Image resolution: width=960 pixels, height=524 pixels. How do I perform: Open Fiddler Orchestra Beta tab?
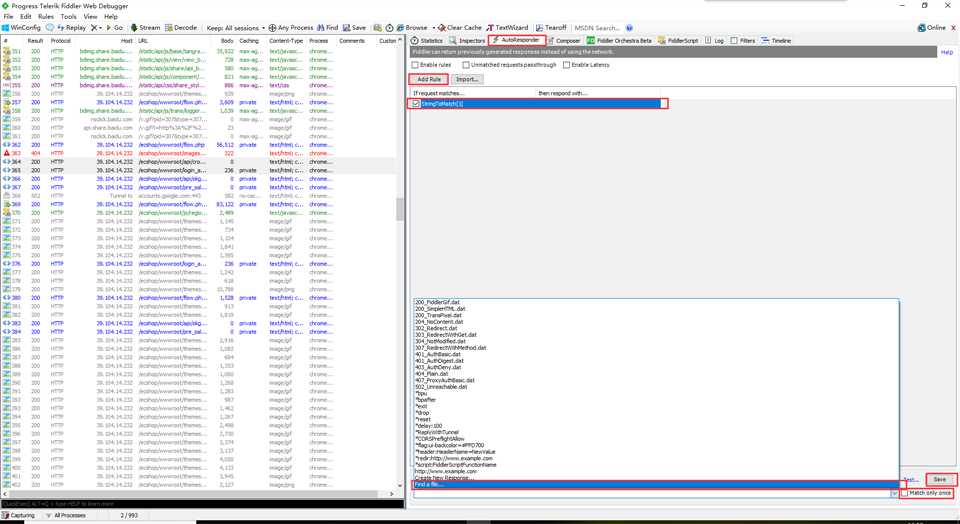tap(619, 40)
